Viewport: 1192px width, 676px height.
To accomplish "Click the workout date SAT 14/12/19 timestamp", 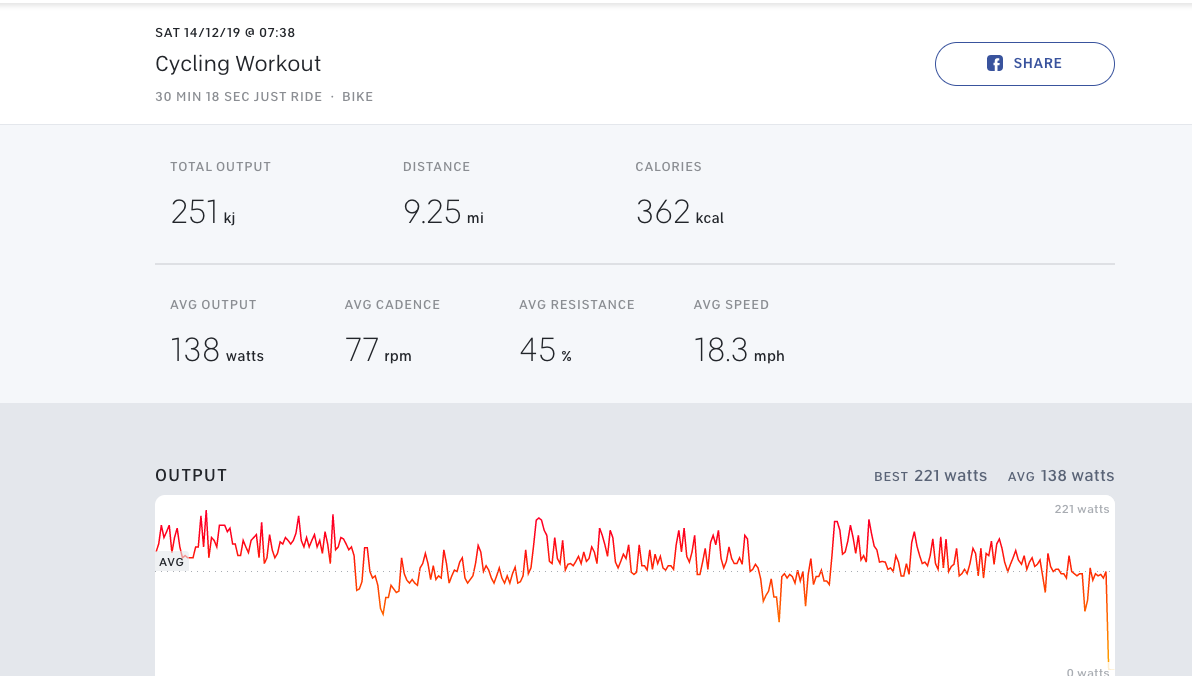I will click(225, 33).
